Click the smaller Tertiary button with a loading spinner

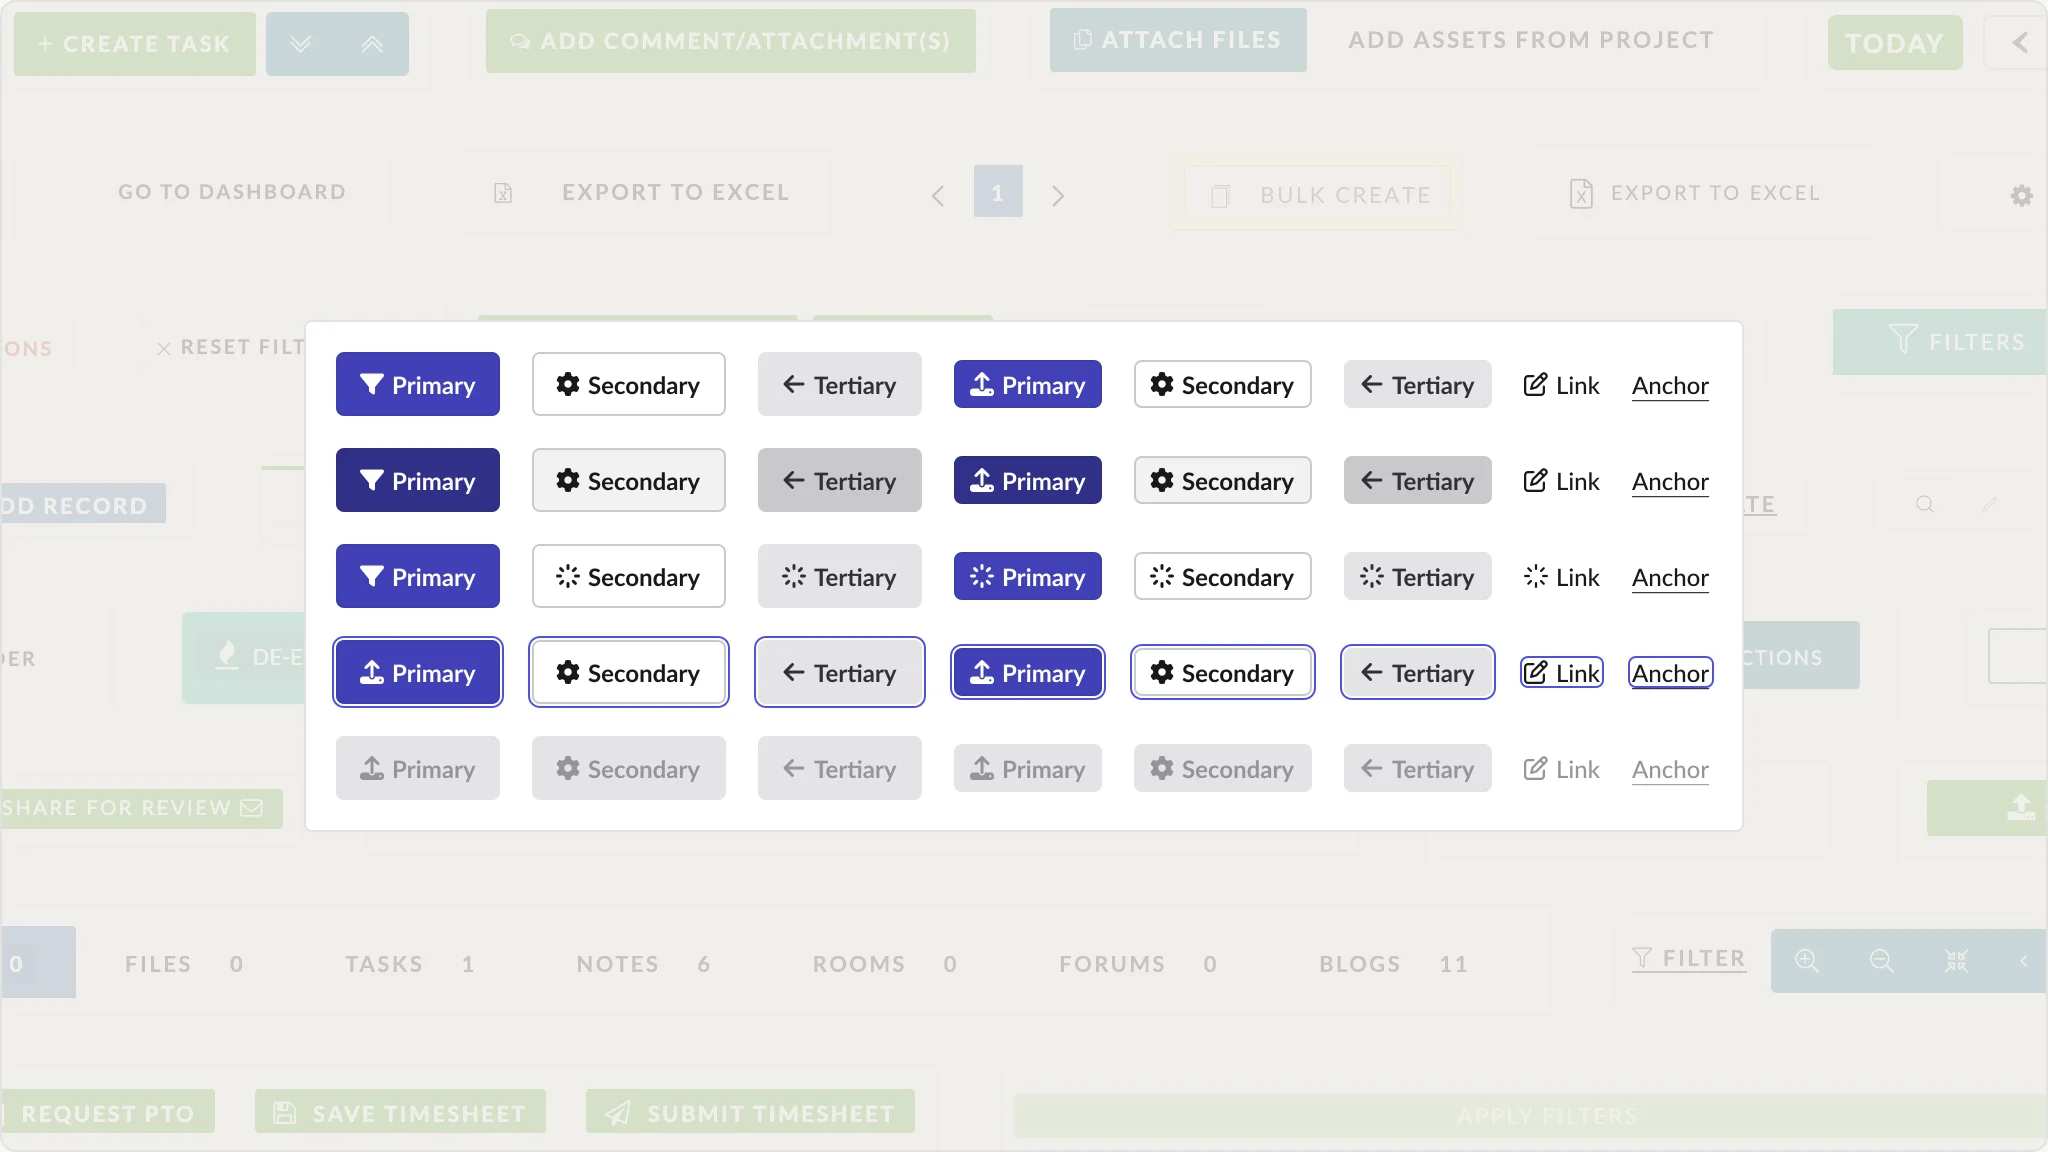pyautogui.click(x=1418, y=576)
